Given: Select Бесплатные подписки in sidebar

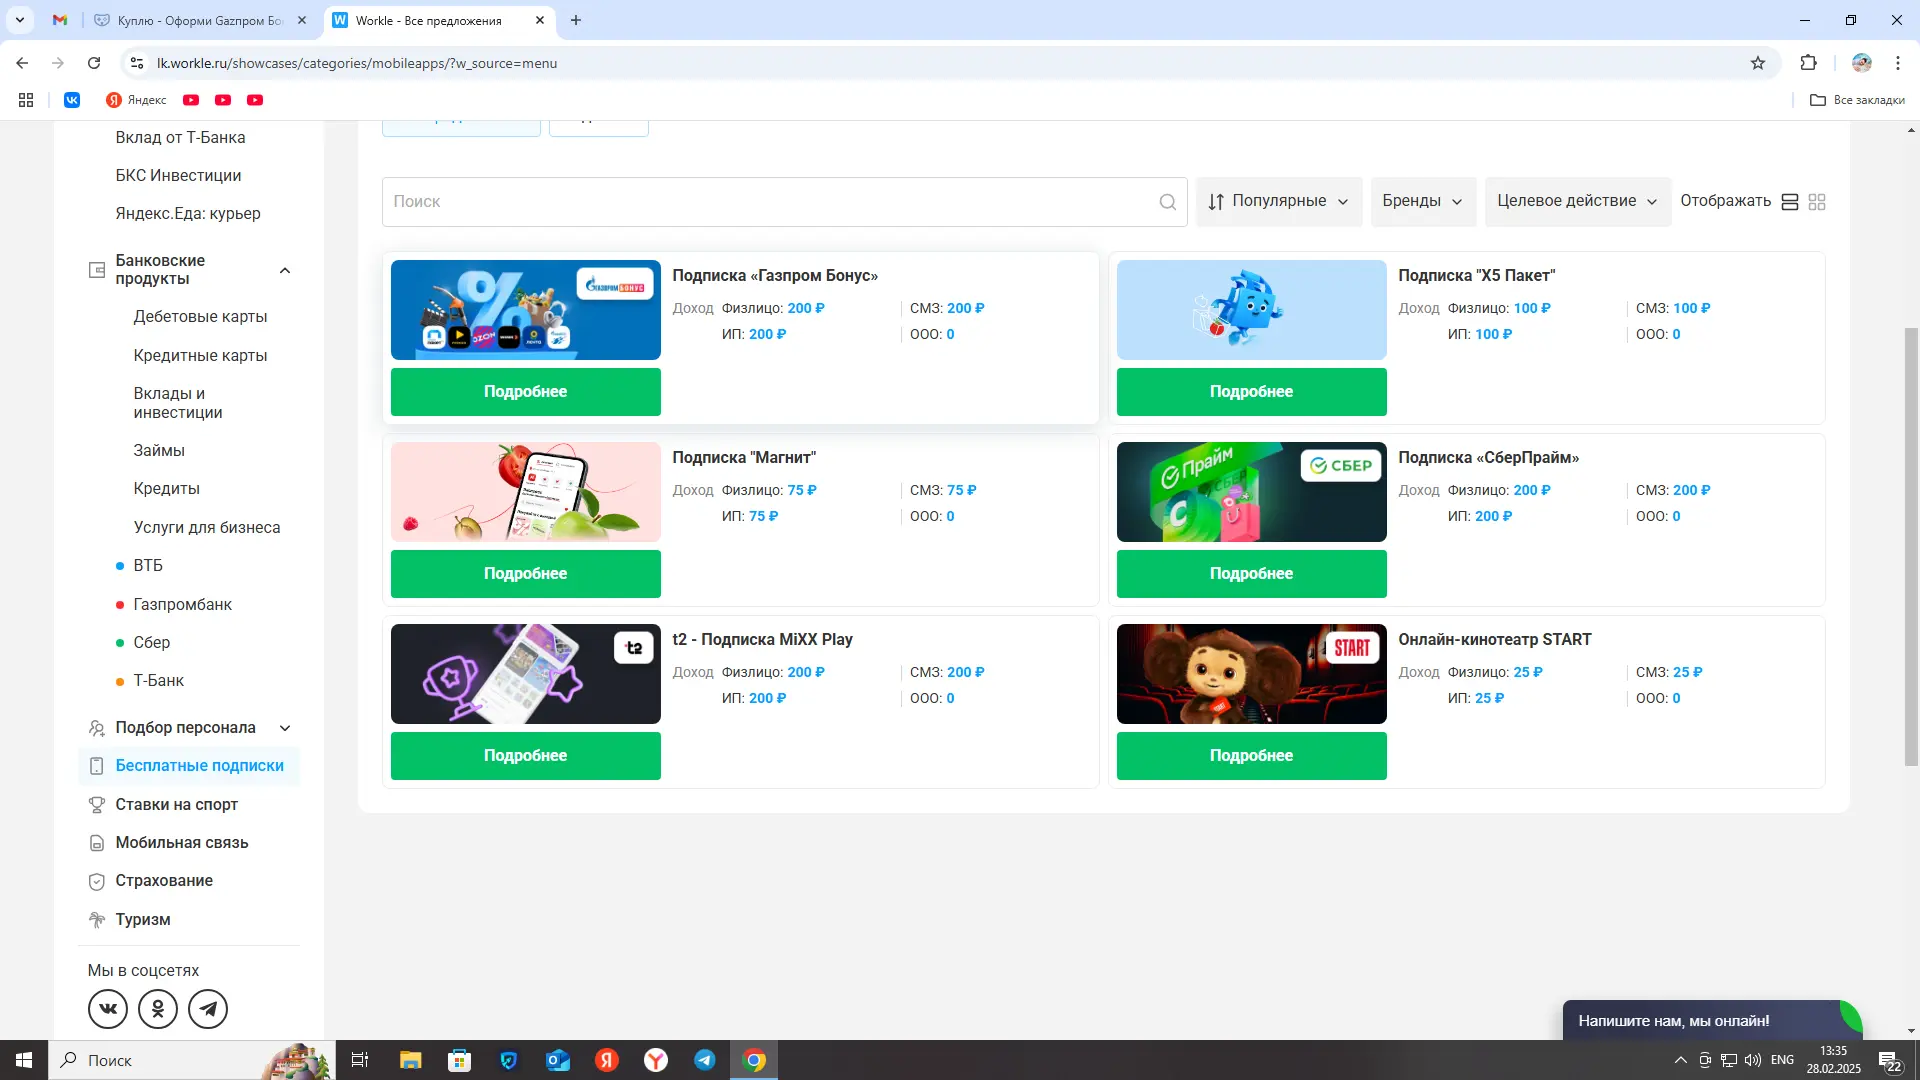Looking at the screenshot, I should (189, 766).
